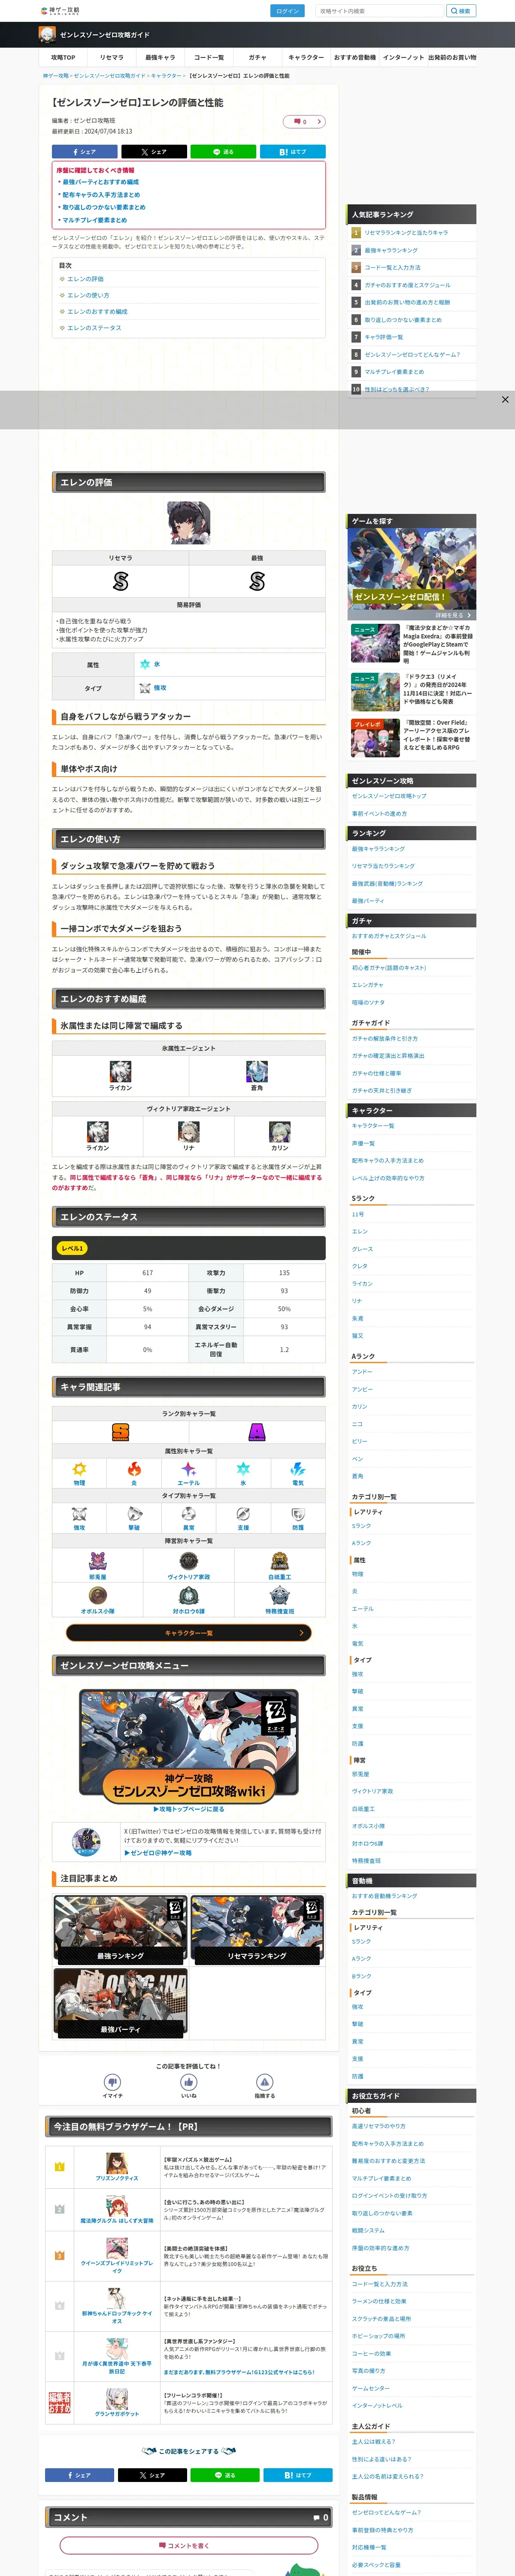
Task: Open the A rank character list icon
Action: point(257,1432)
